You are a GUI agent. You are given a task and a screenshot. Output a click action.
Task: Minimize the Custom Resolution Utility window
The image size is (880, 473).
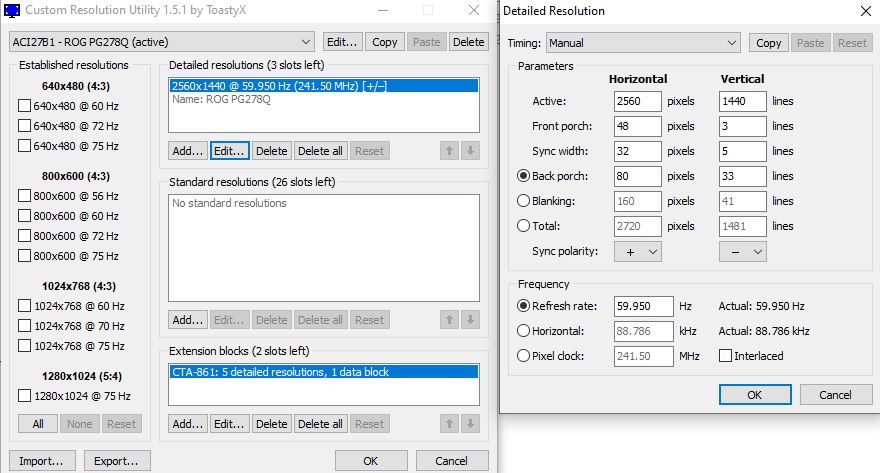point(383,10)
